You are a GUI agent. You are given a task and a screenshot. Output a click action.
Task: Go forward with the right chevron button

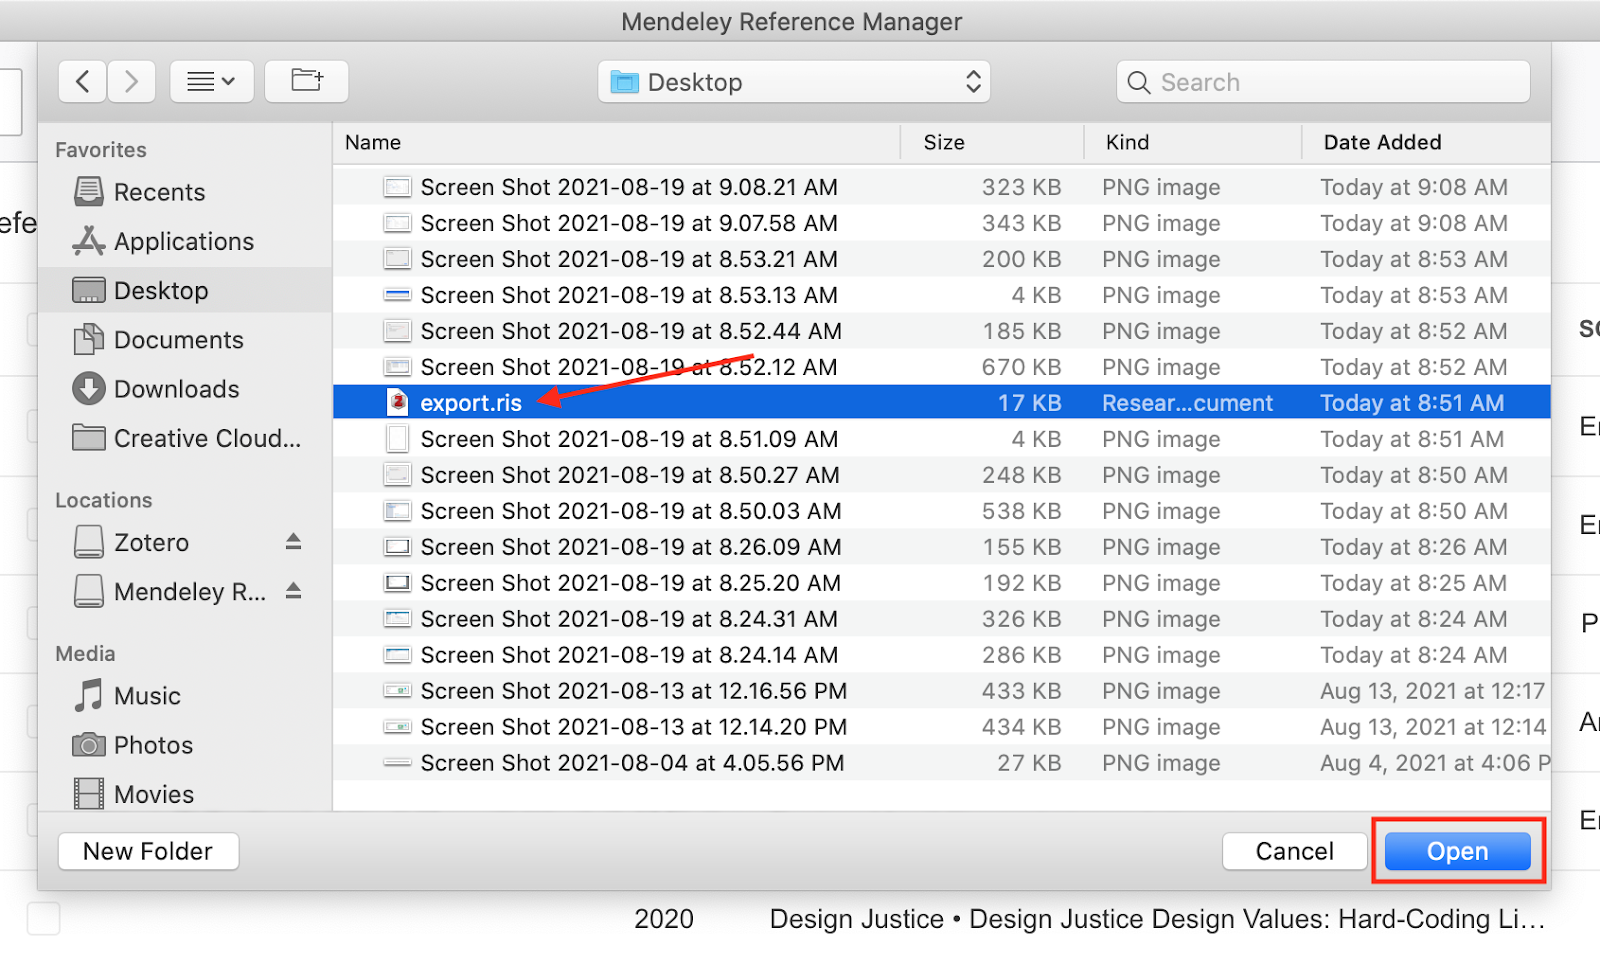[131, 82]
